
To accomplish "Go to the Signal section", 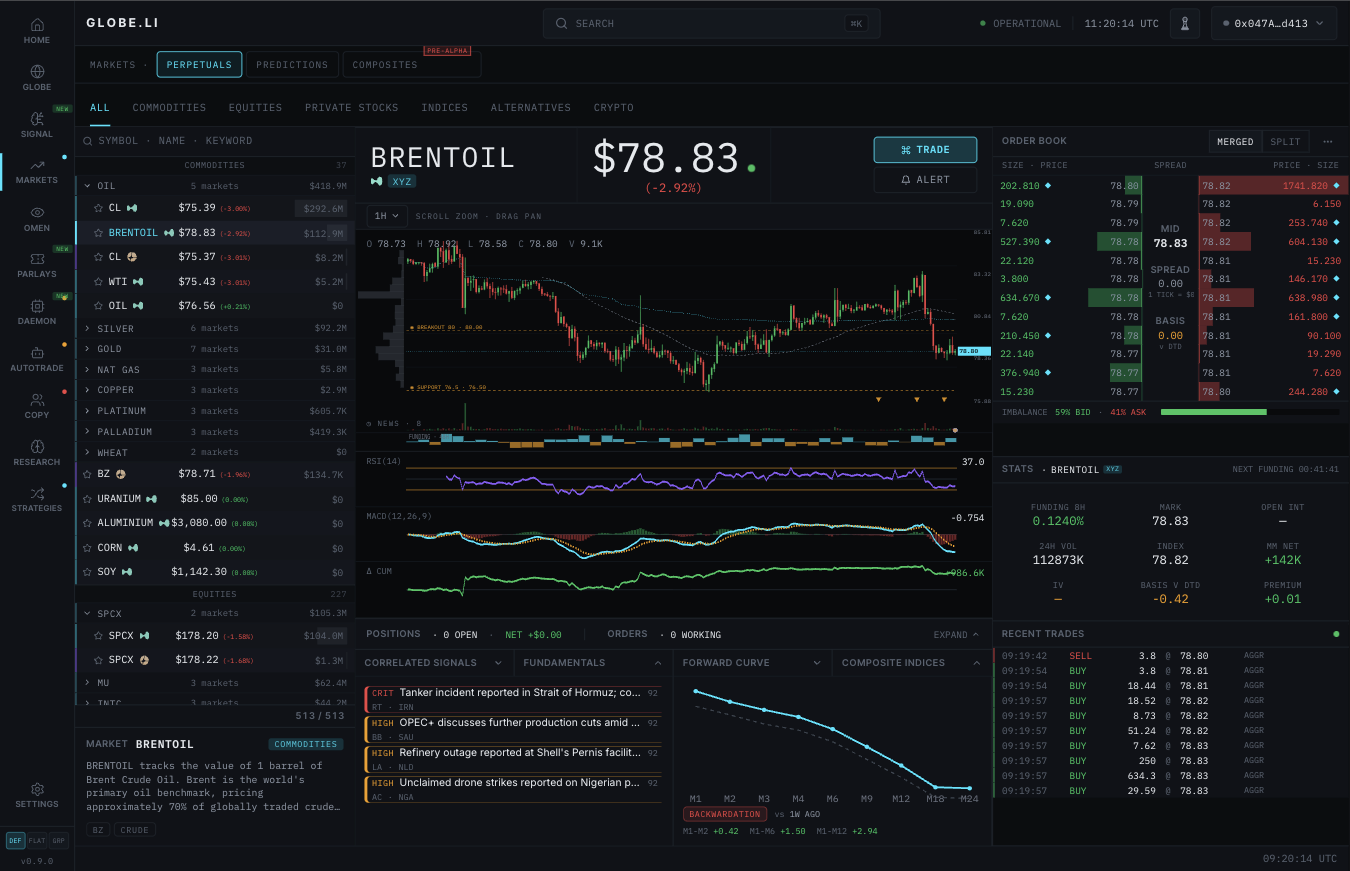I will click(37, 125).
